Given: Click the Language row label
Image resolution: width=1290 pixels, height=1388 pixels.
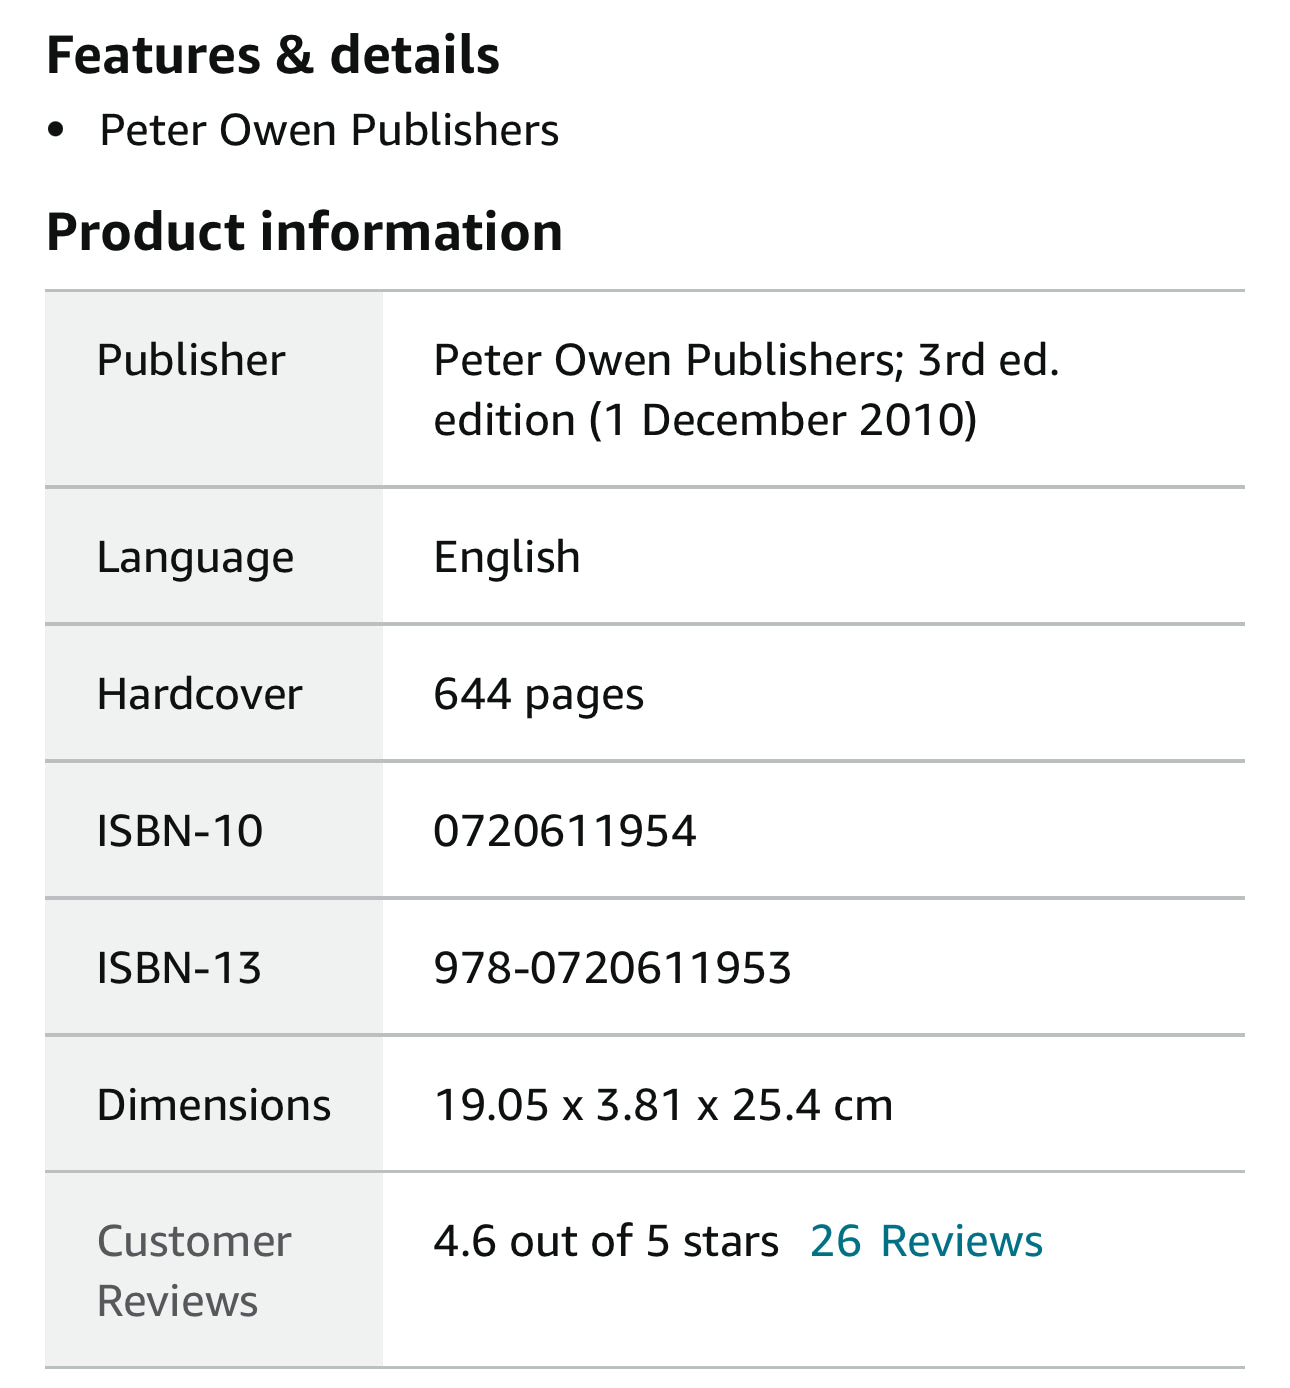Looking at the screenshot, I should [x=195, y=557].
